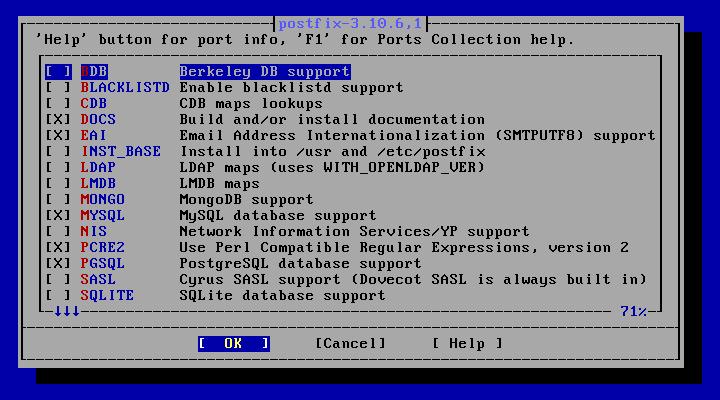Screen dimensions: 720x400
Task: Disable the PGSQL checkbox
Action: 58,264
